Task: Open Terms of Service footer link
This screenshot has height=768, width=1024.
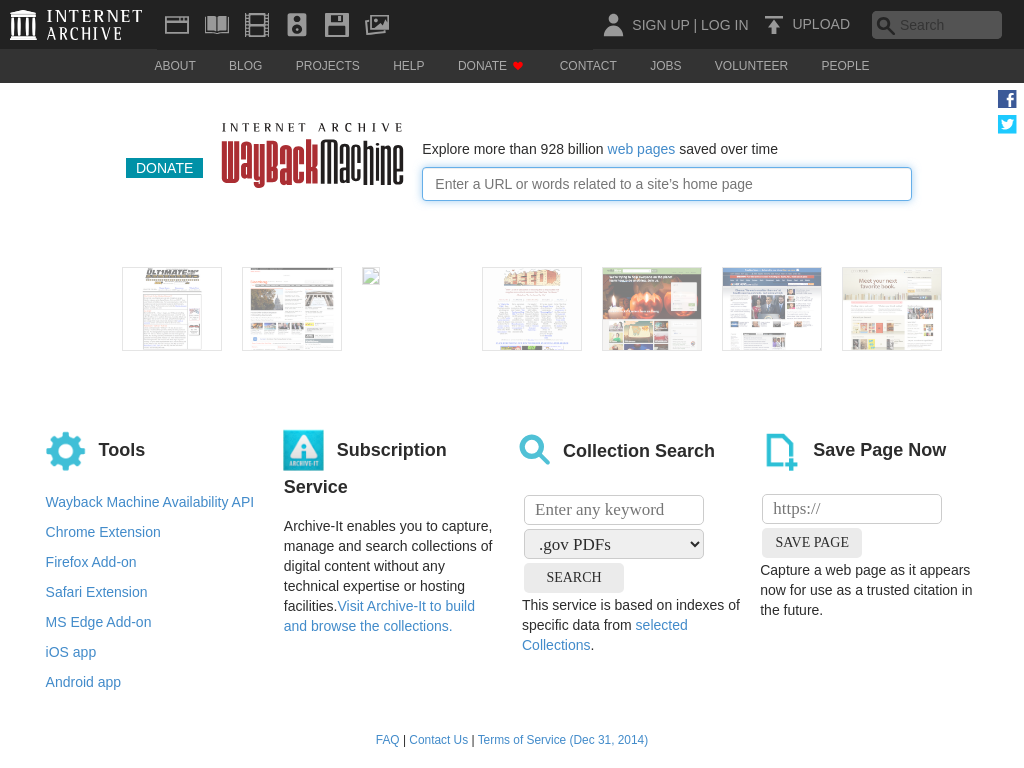Action: tap(563, 740)
